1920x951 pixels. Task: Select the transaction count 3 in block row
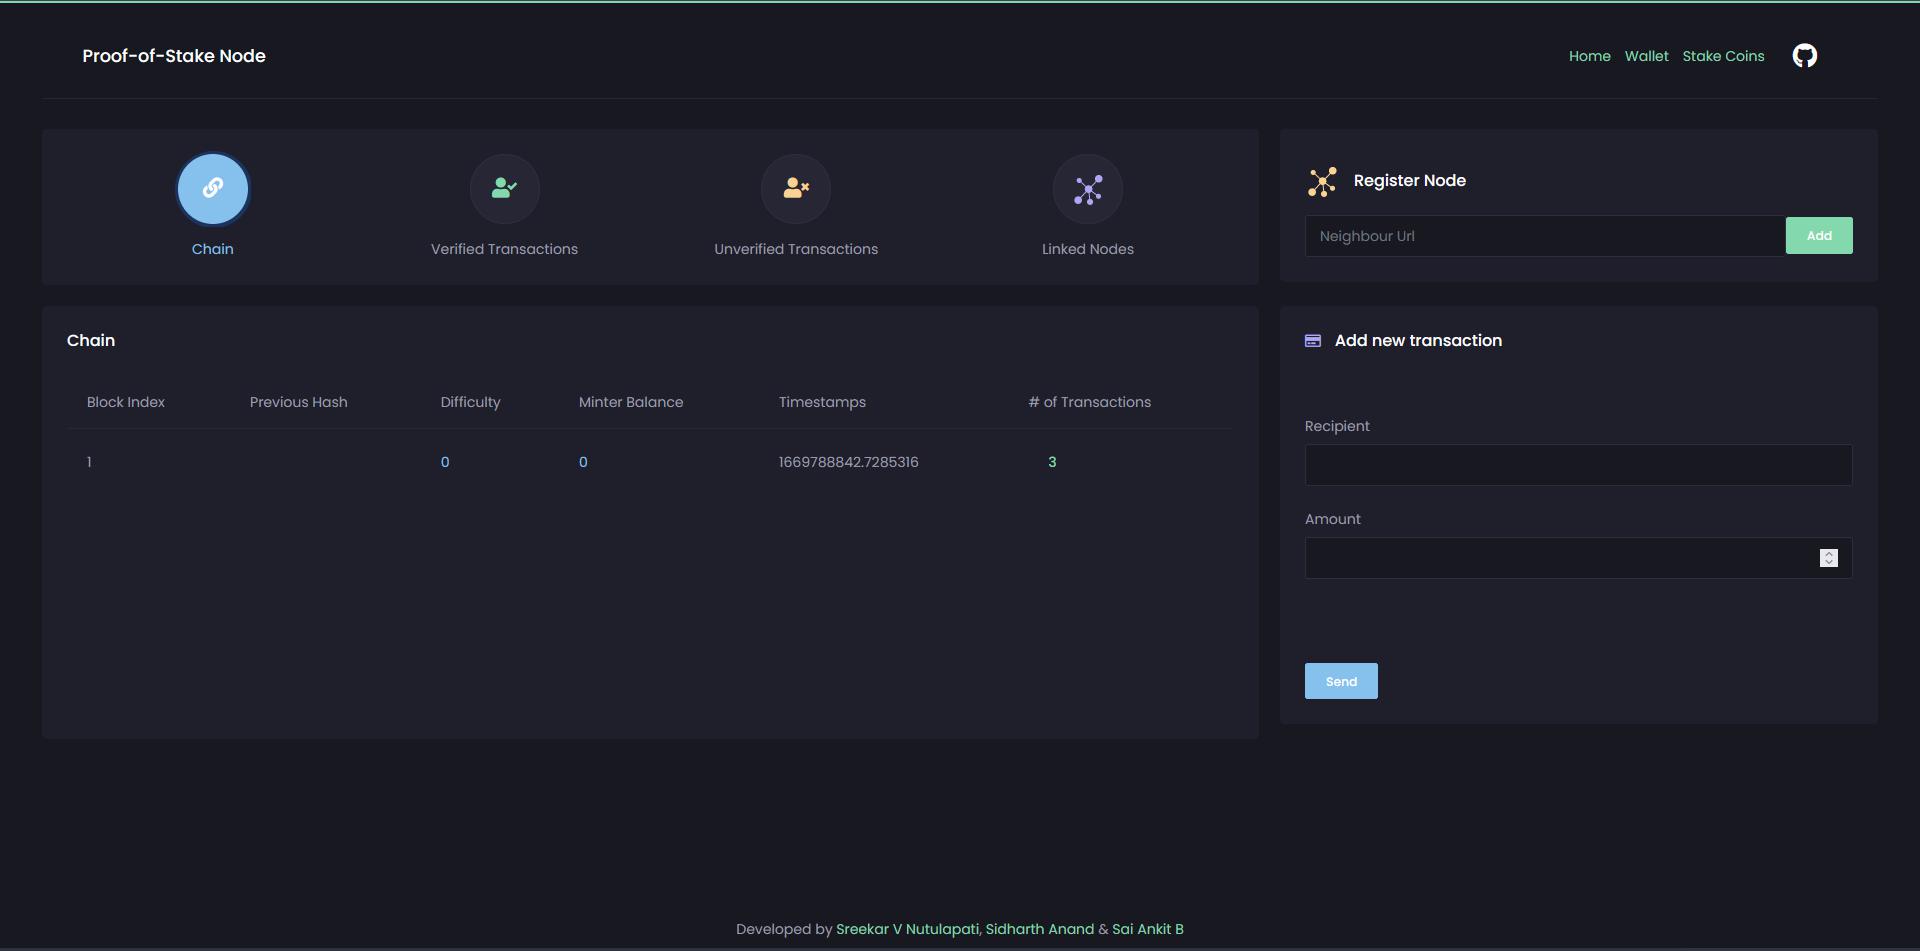coord(1052,462)
